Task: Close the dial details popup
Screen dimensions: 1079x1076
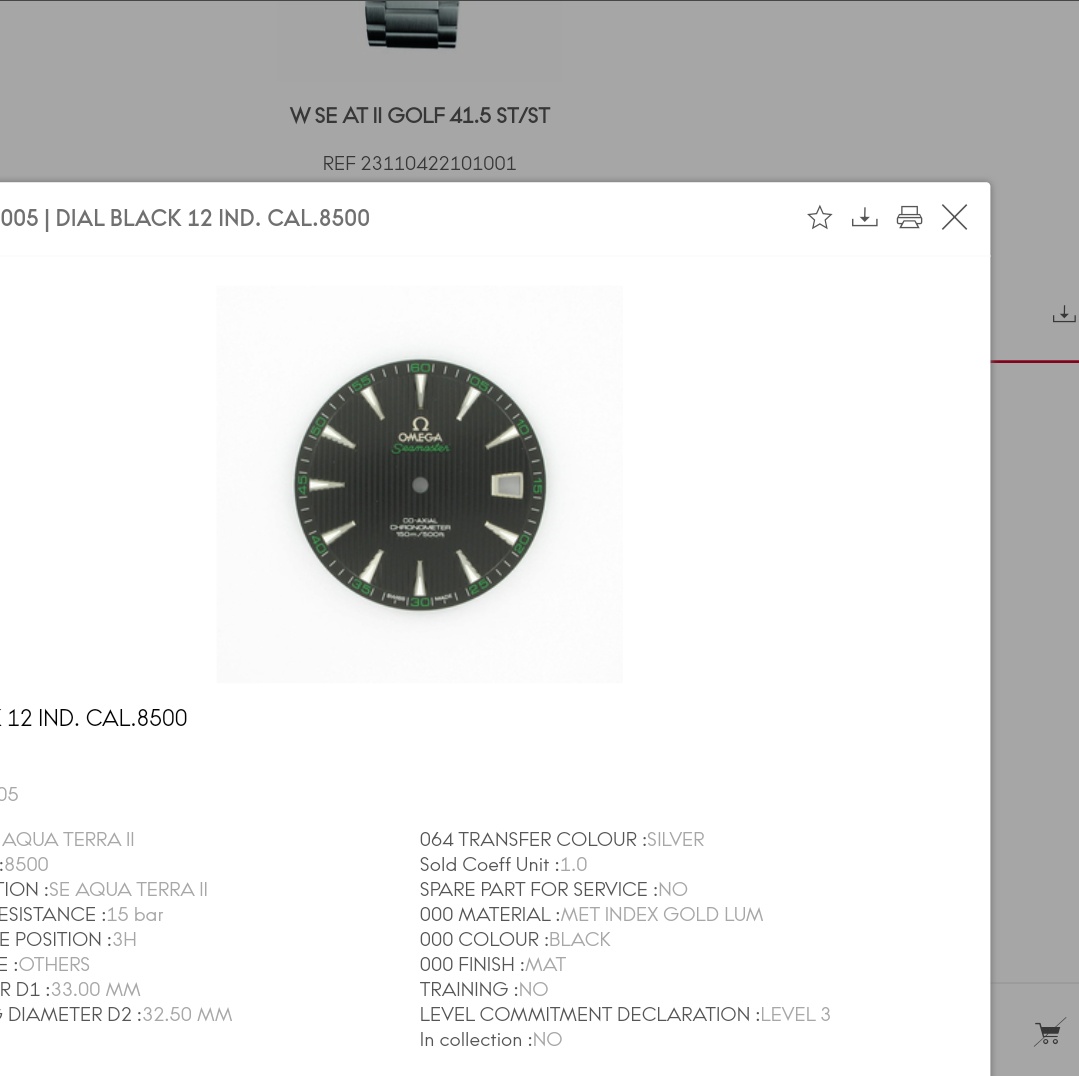Action: pyautogui.click(x=954, y=217)
